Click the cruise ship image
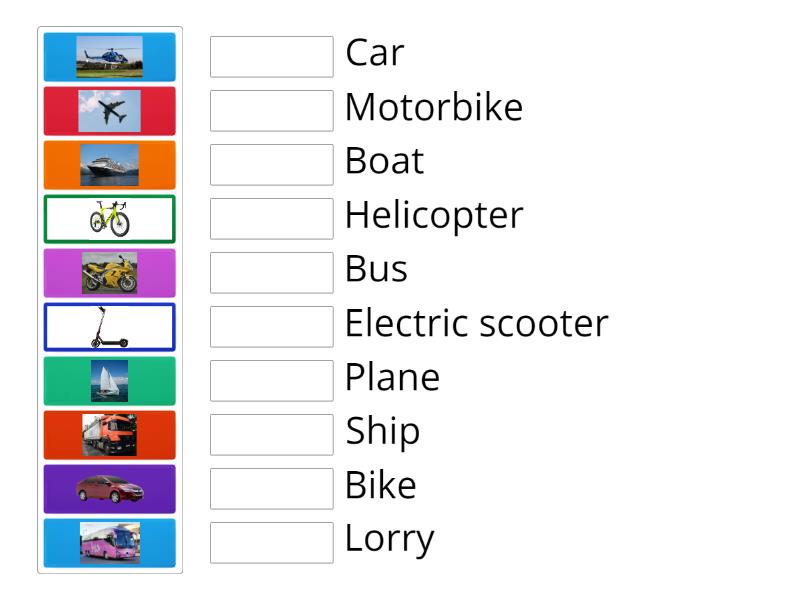800x600 pixels. 109,164
